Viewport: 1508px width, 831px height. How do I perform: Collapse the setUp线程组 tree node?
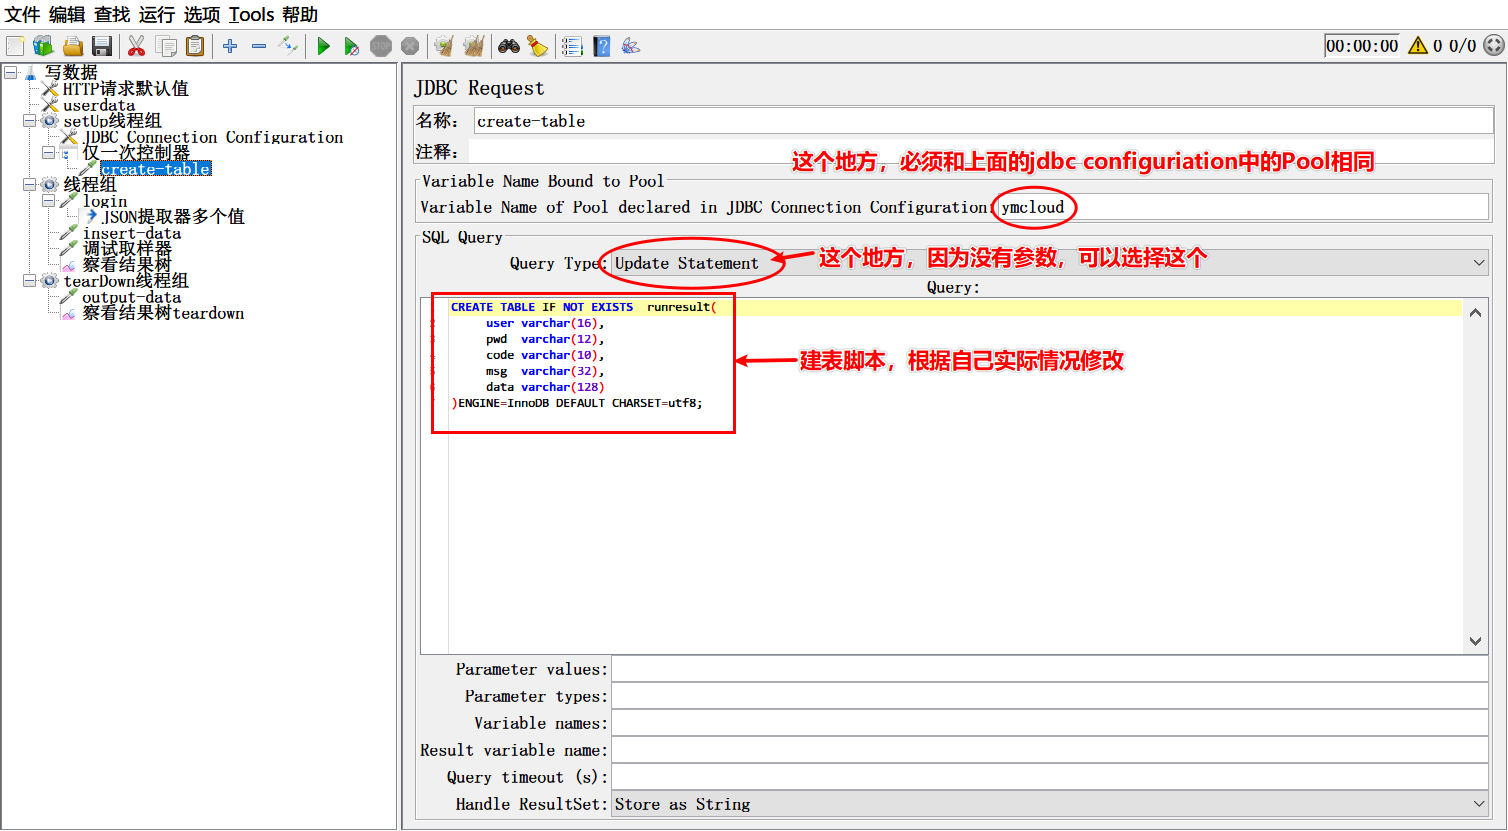pyautogui.click(x=30, y=121)
